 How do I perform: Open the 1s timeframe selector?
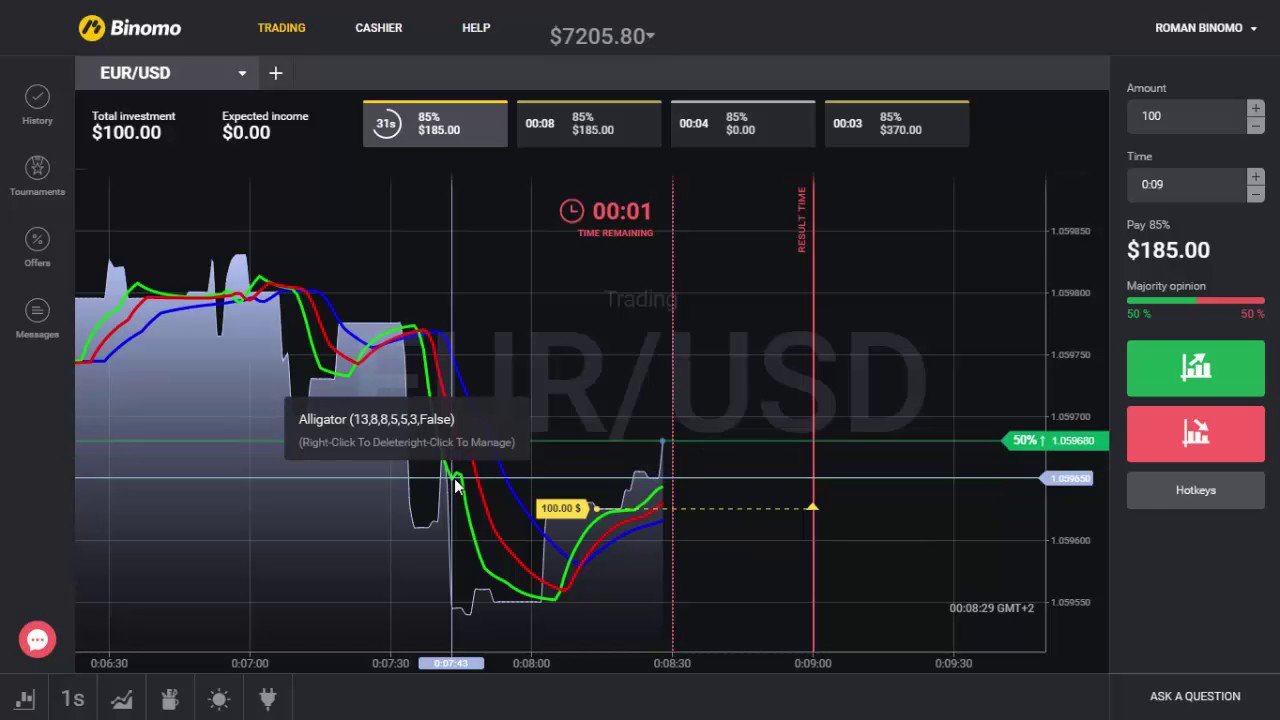click(72, 699)
